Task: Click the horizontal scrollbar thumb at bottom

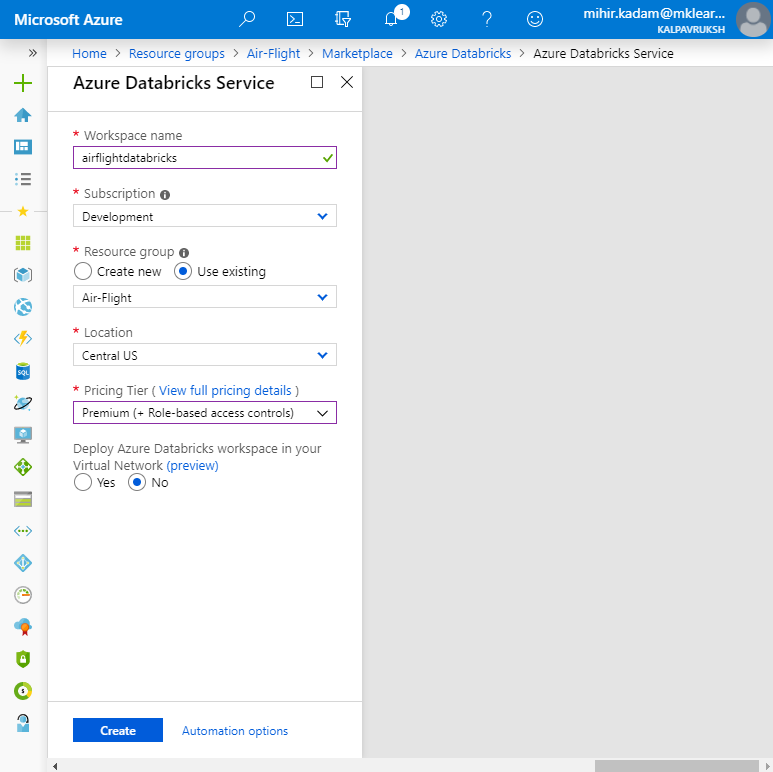Action: [x=676, y=766]
